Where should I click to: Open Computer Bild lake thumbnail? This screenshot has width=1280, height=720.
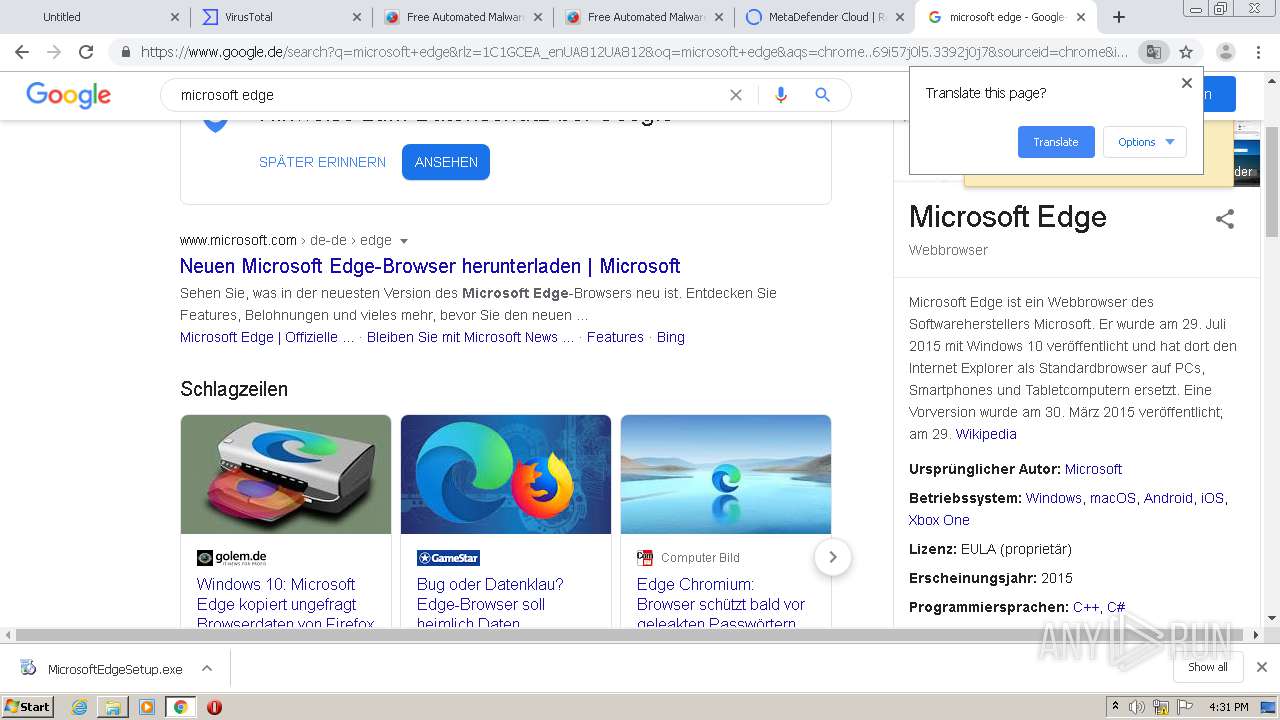point(726,474)
